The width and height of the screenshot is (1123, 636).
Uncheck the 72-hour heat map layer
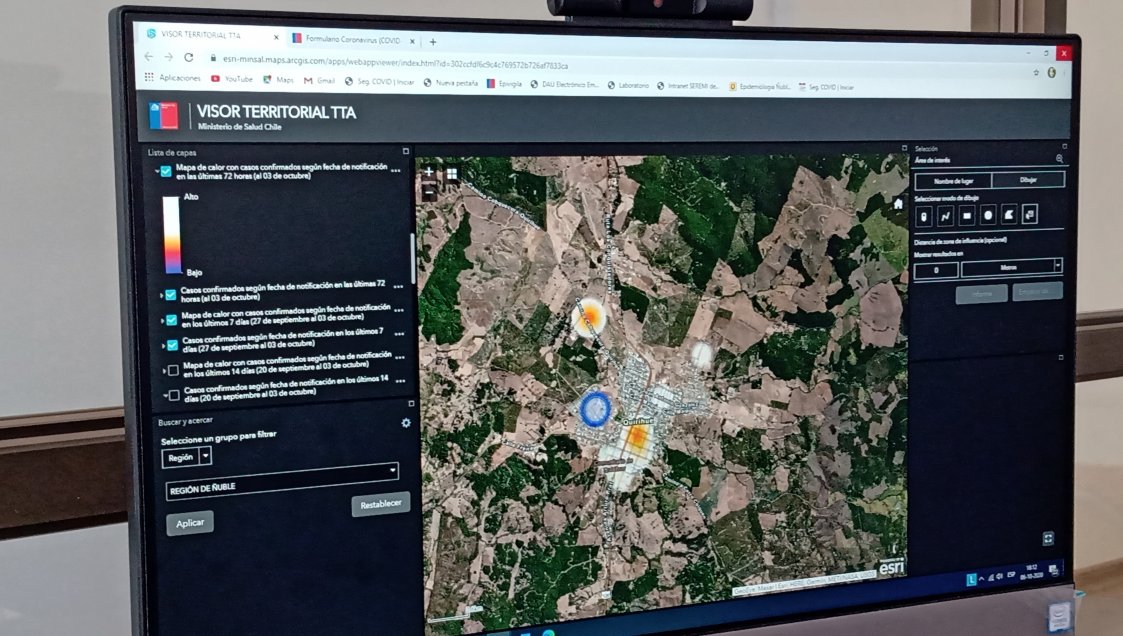click(x=166, y=171)
